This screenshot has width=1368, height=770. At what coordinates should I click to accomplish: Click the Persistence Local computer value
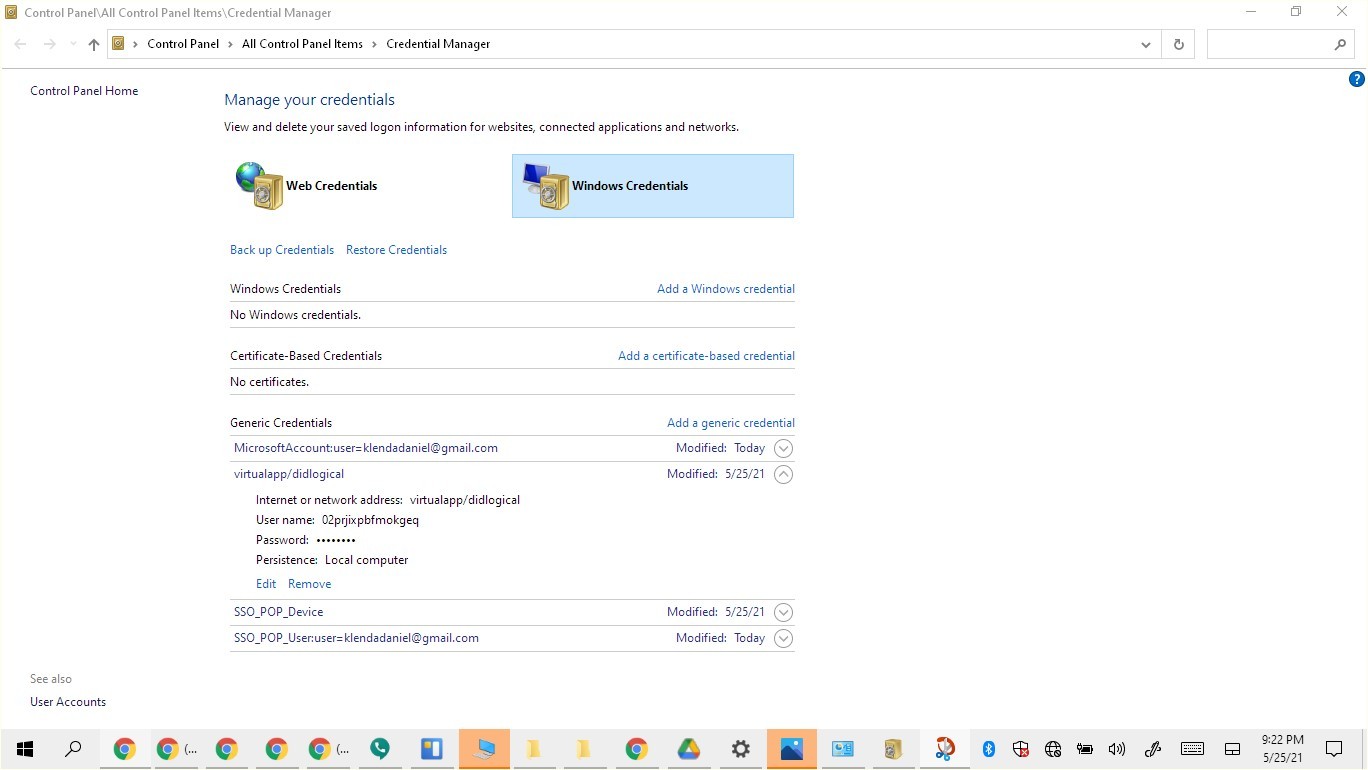click(366, 560)
